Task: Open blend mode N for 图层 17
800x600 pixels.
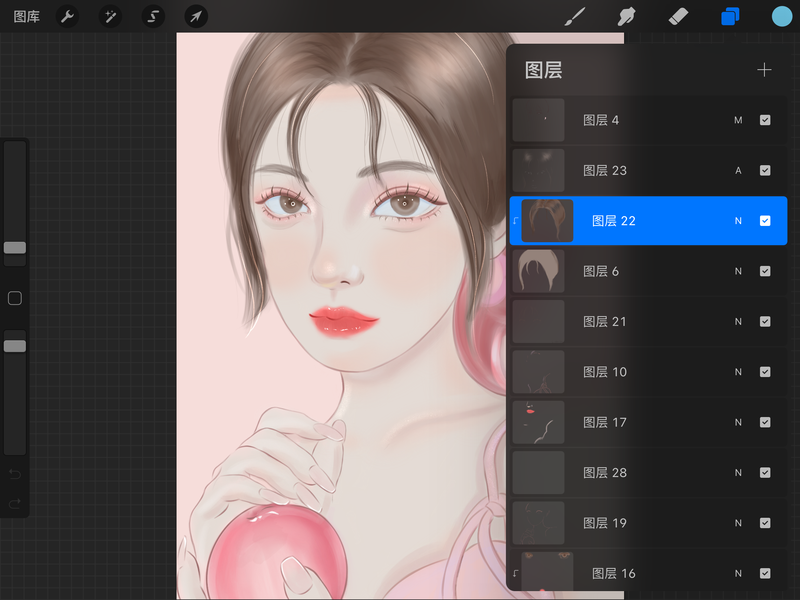Action: coord(738,422)
